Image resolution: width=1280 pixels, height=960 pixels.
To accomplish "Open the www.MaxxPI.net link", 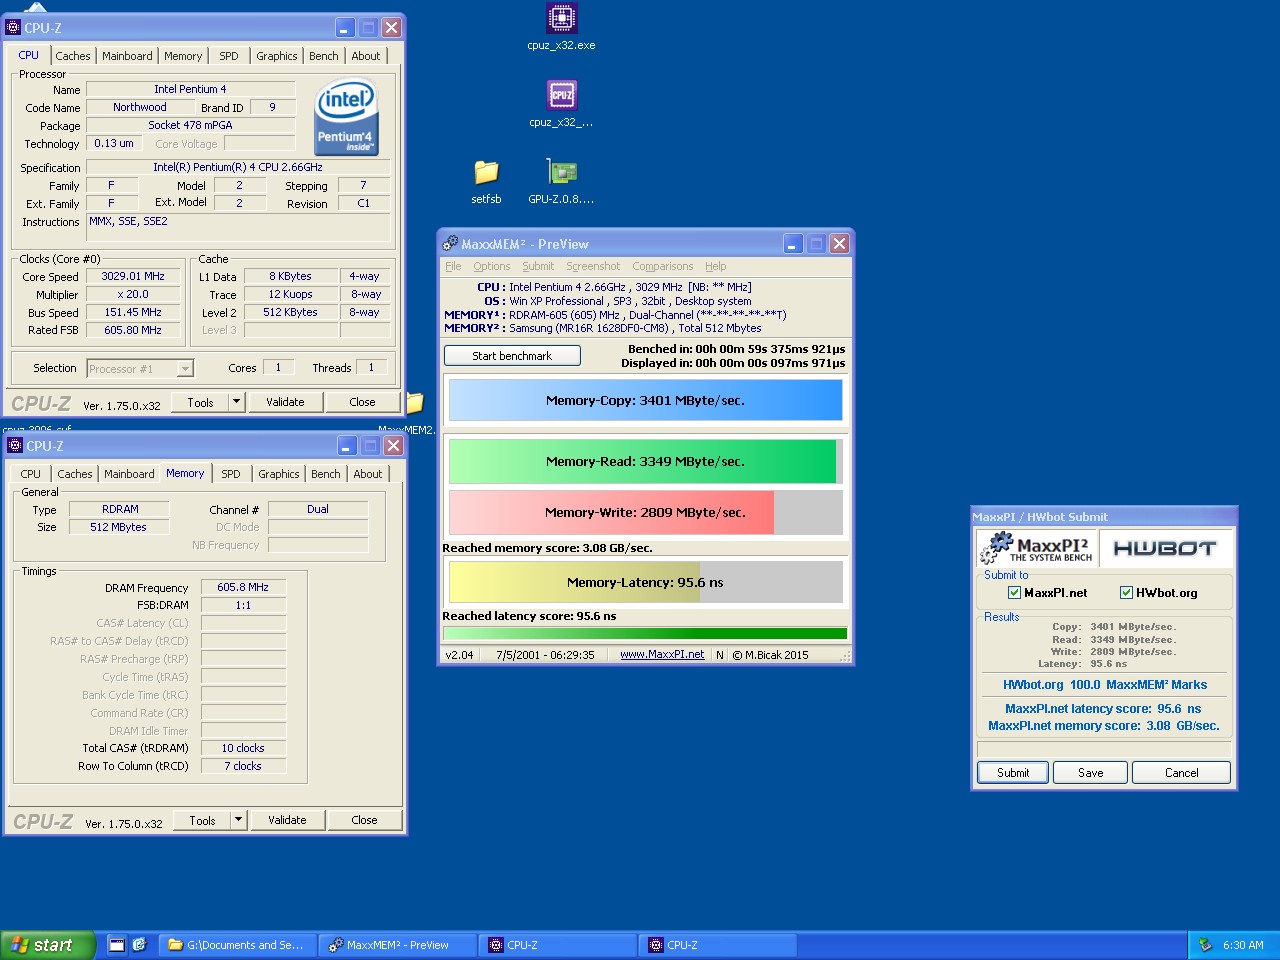I will coord(662,655).
